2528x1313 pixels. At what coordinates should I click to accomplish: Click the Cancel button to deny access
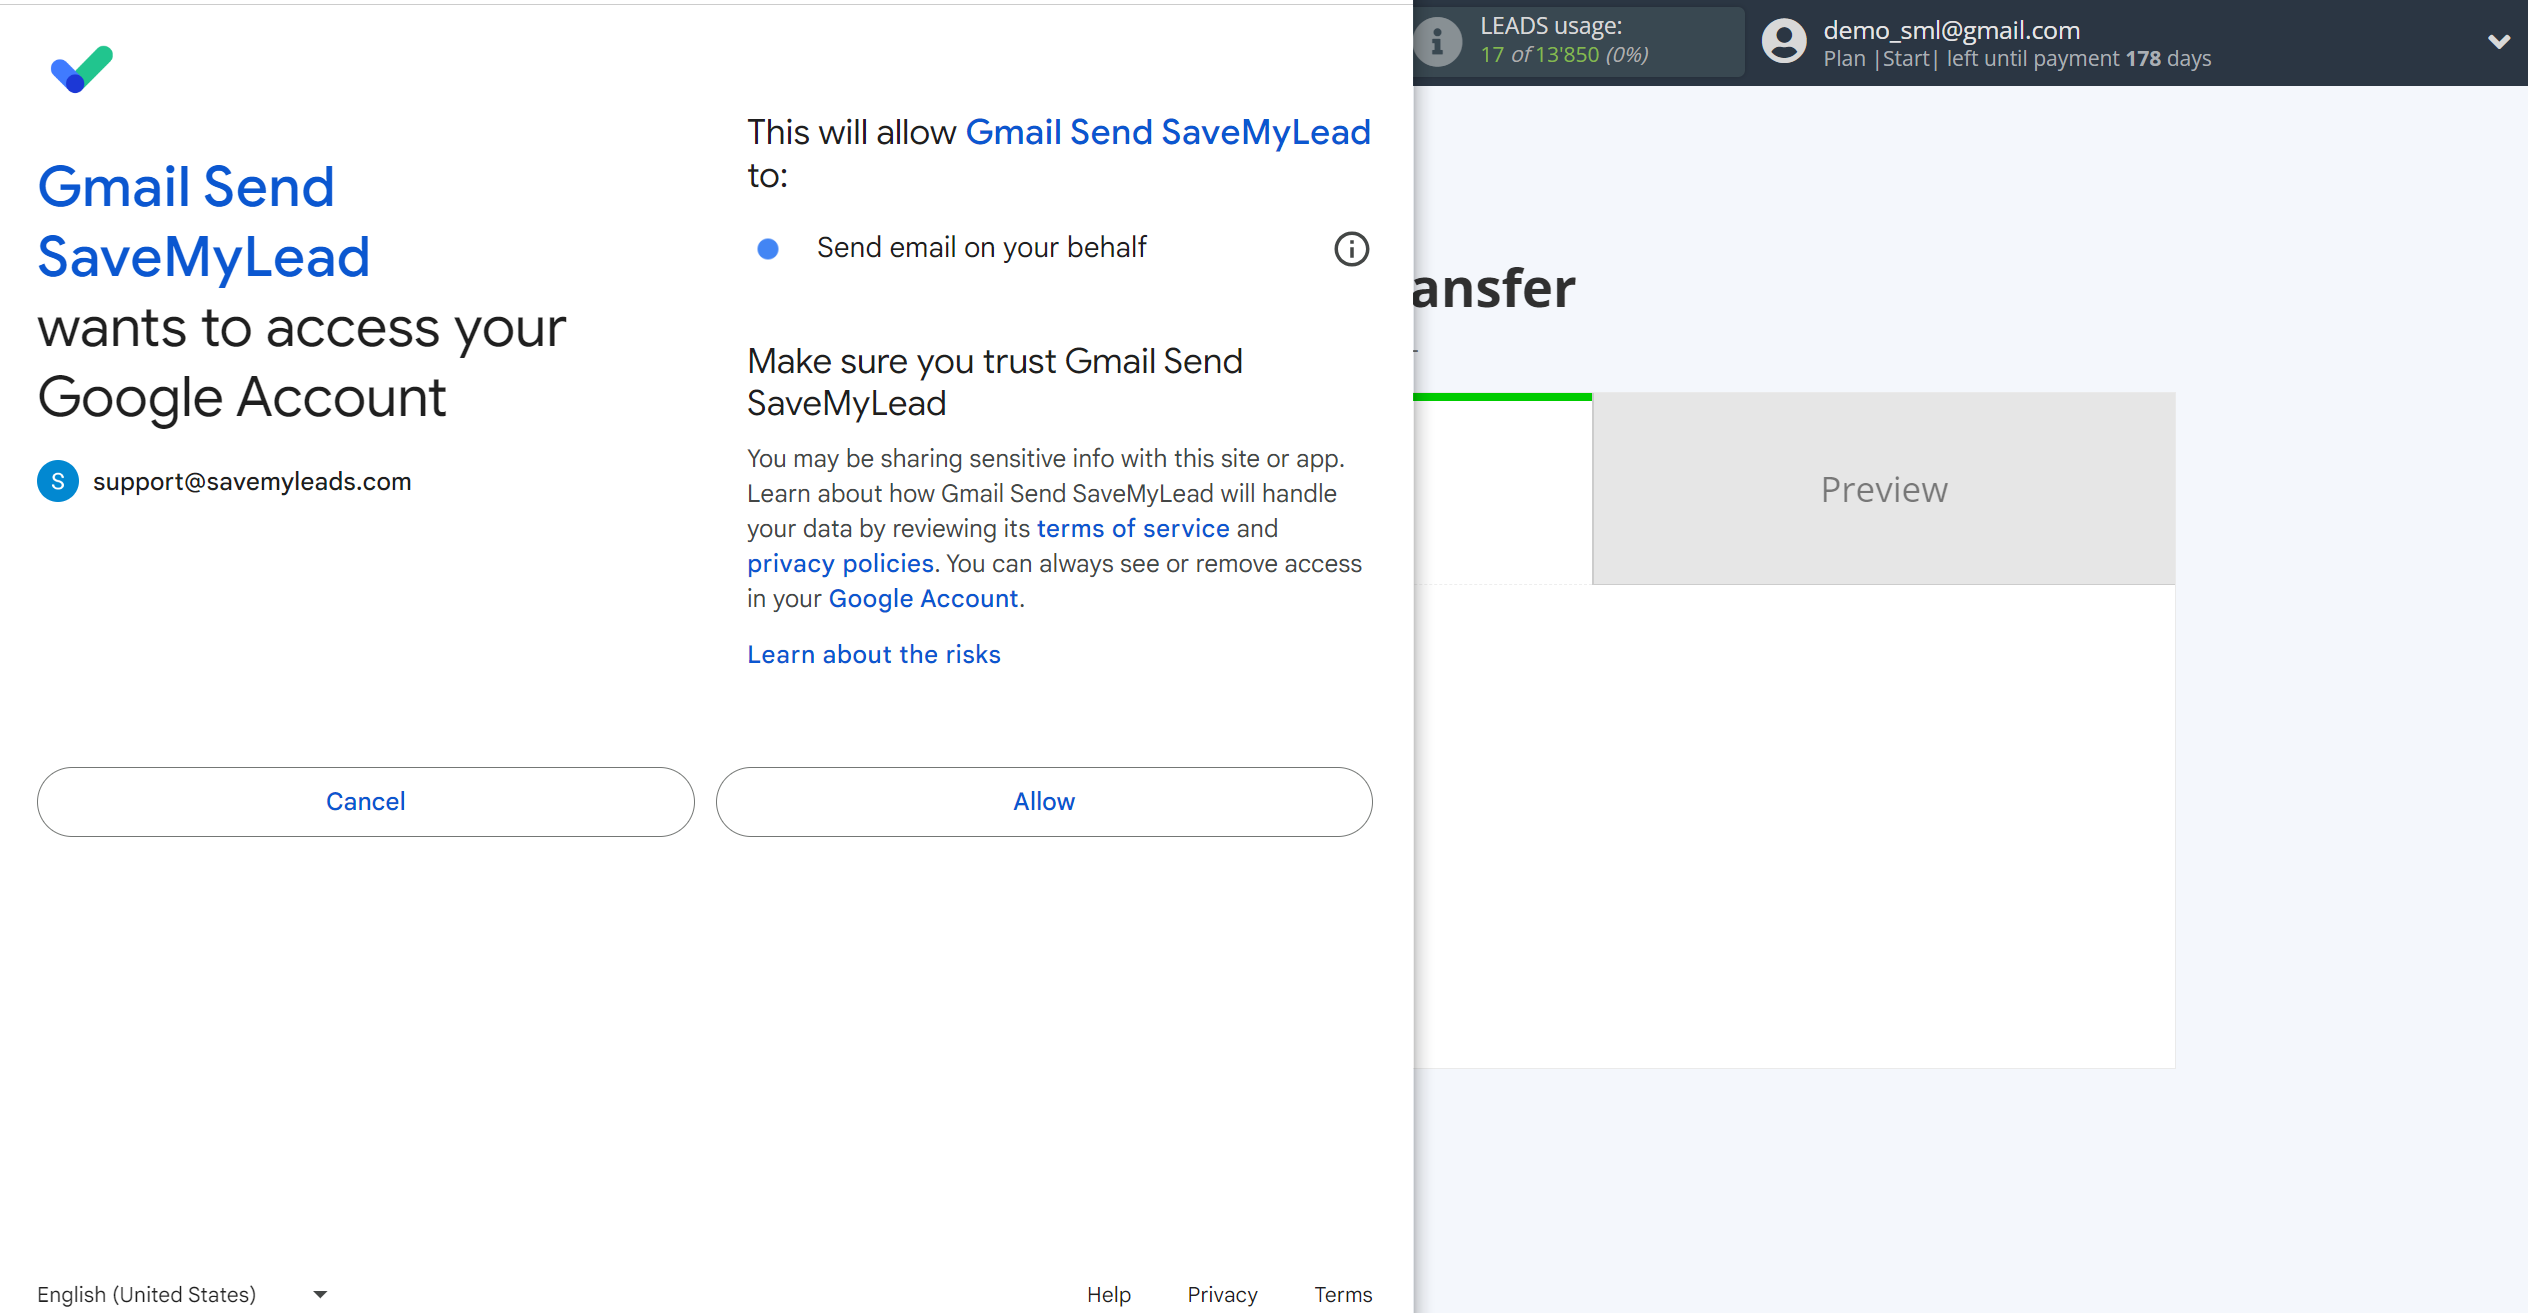coord(366,801)
